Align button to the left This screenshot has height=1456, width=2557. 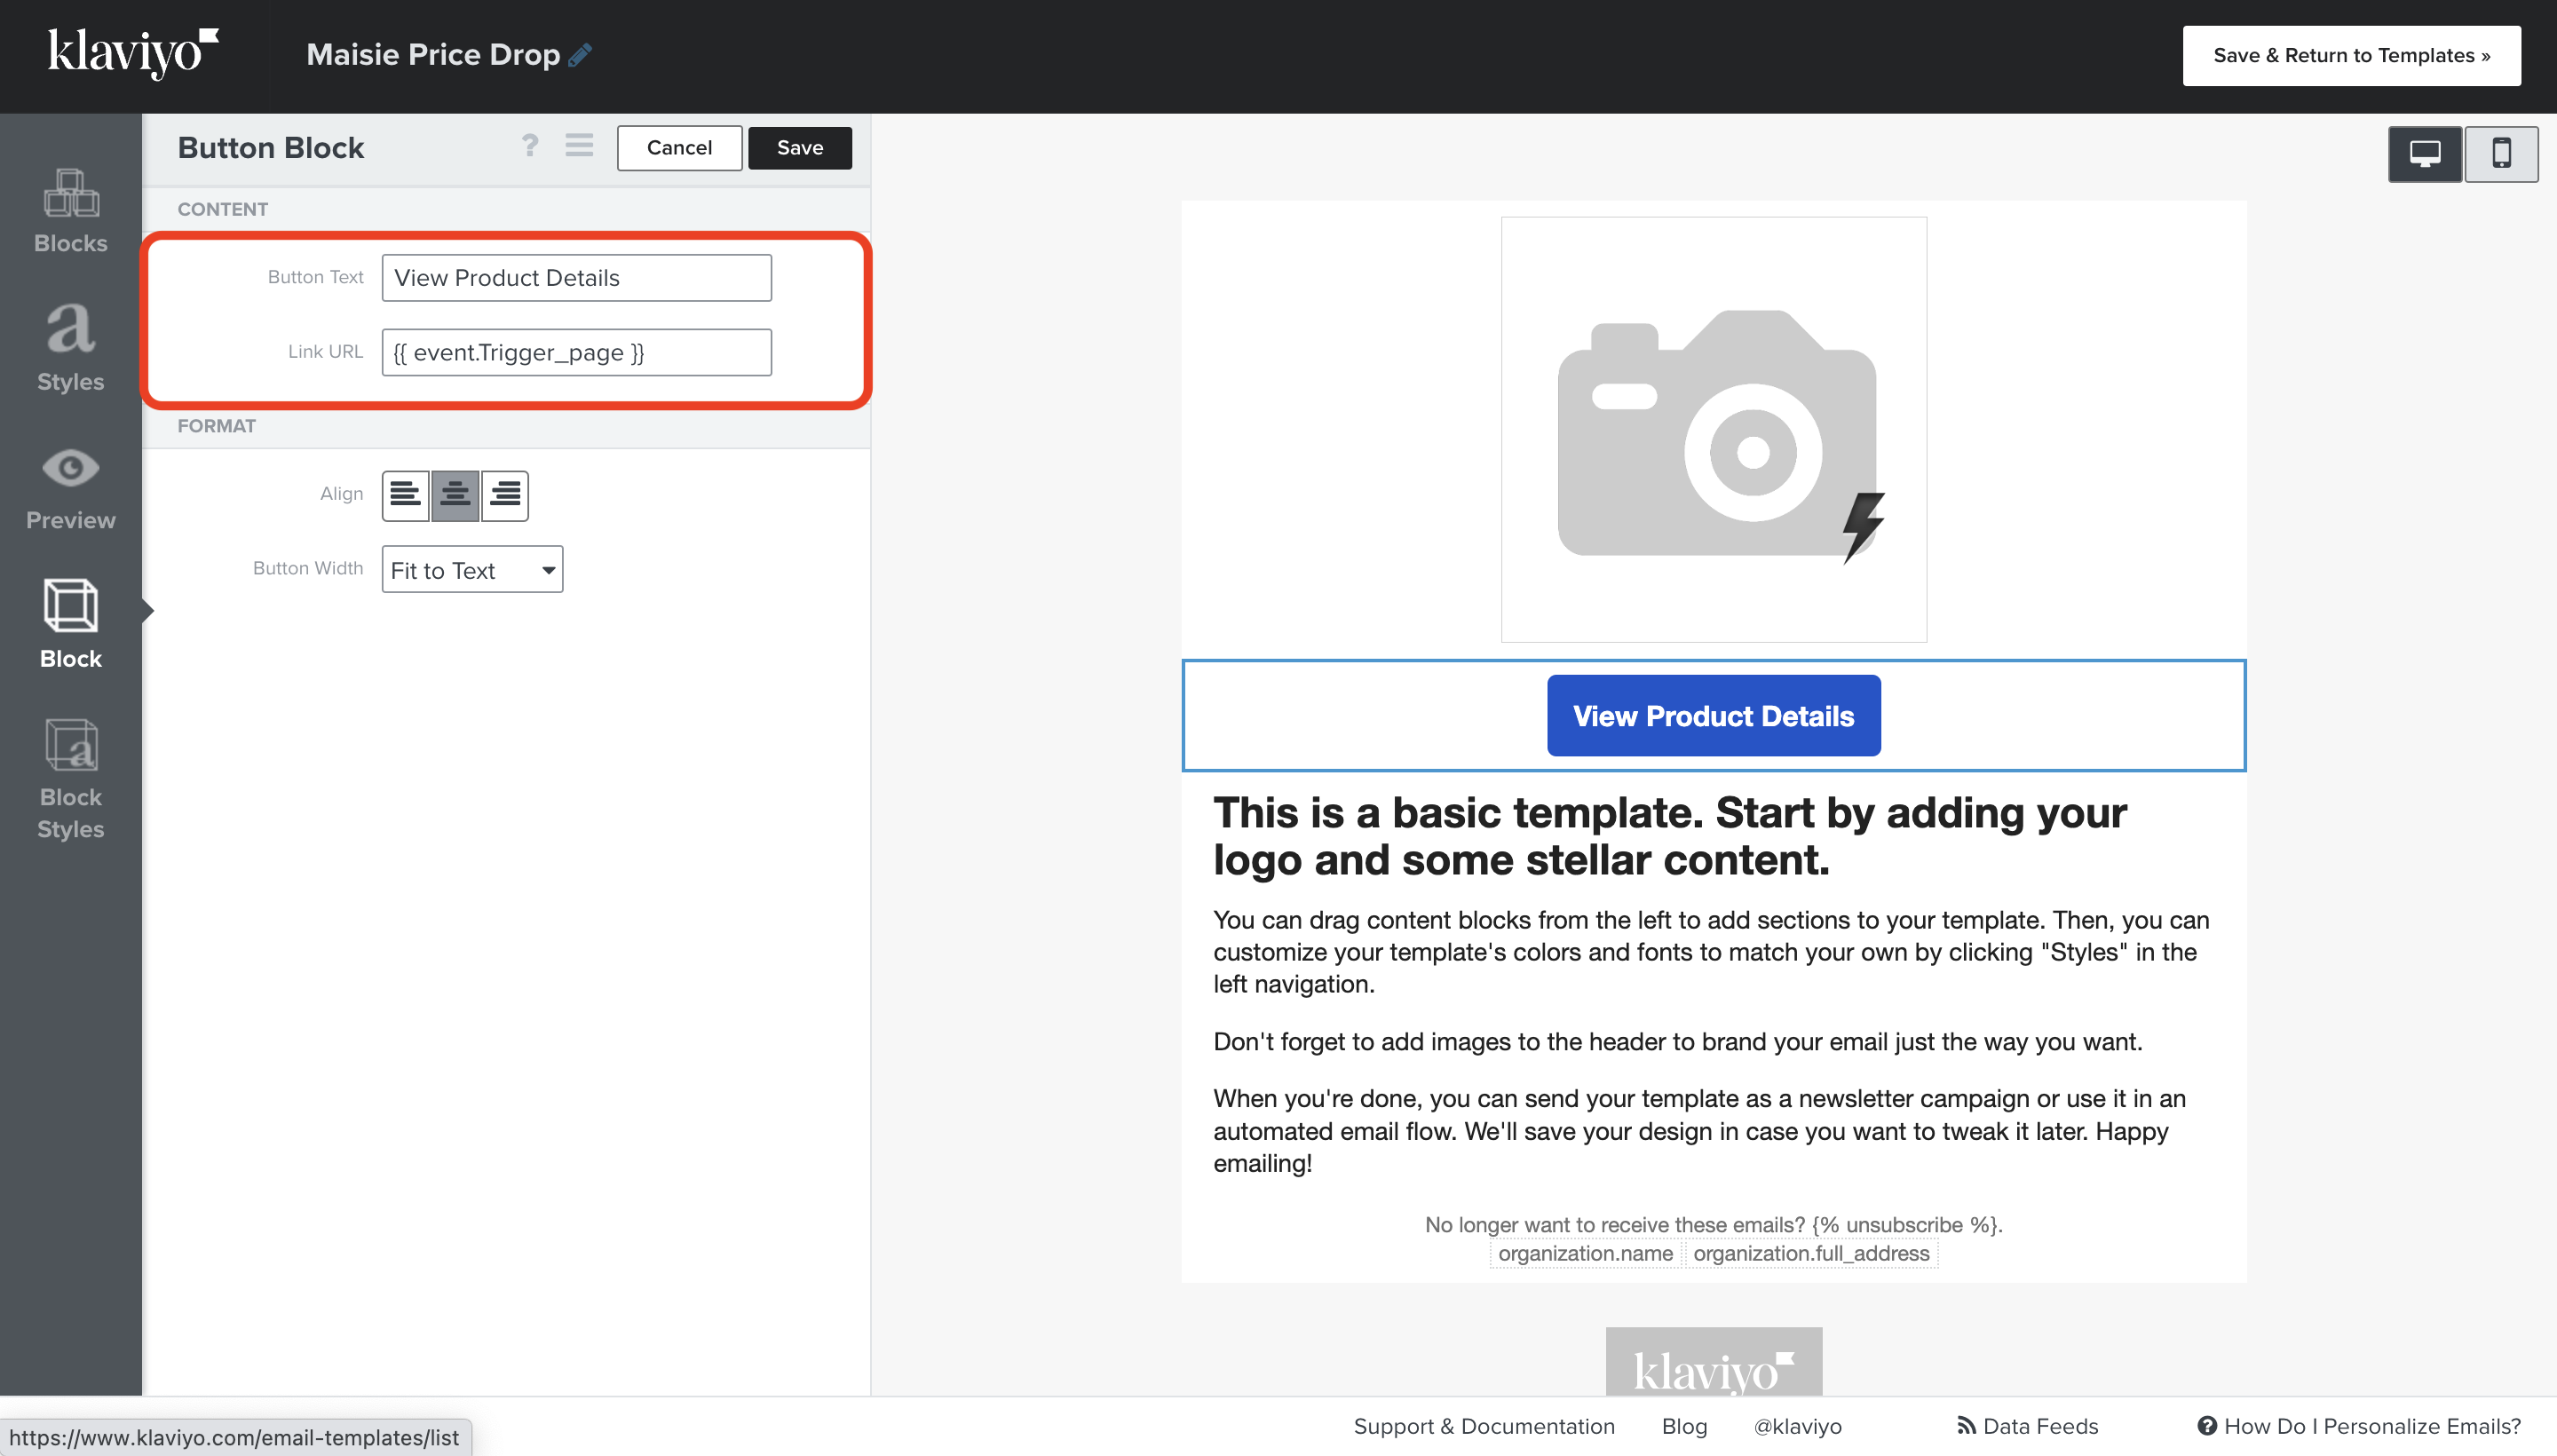tap(405, 495)
